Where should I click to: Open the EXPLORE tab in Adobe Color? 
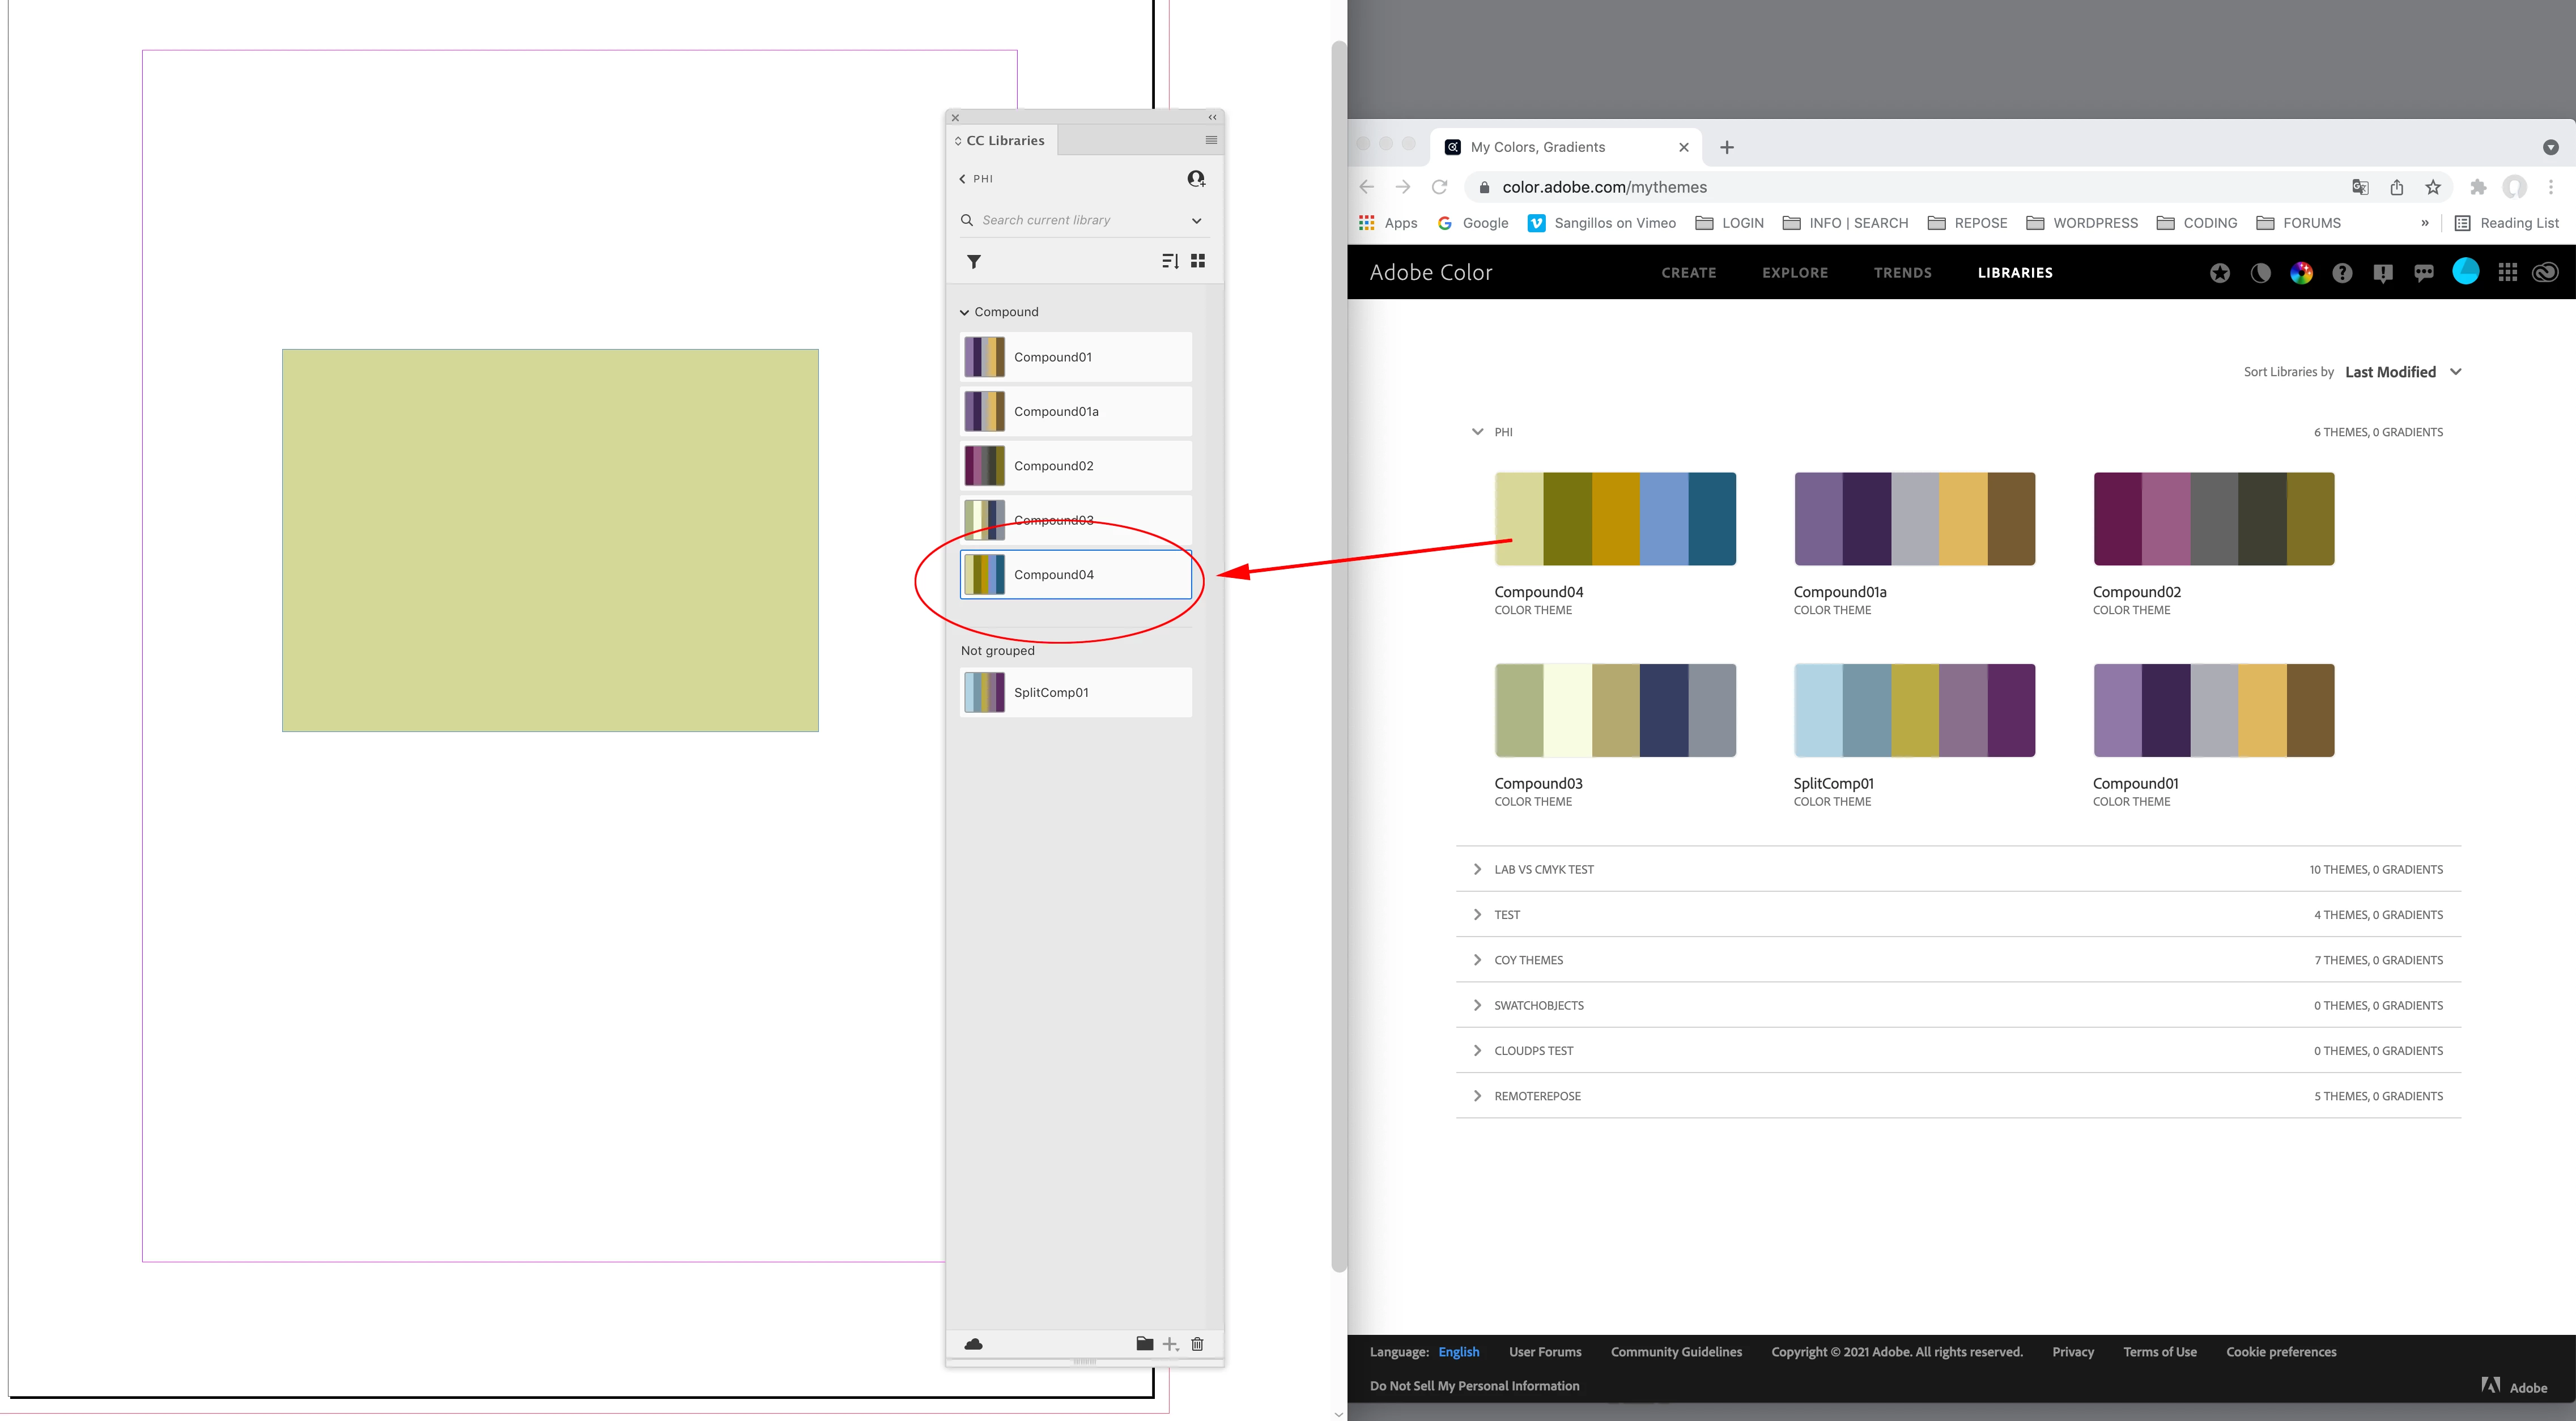[1794, 273]
